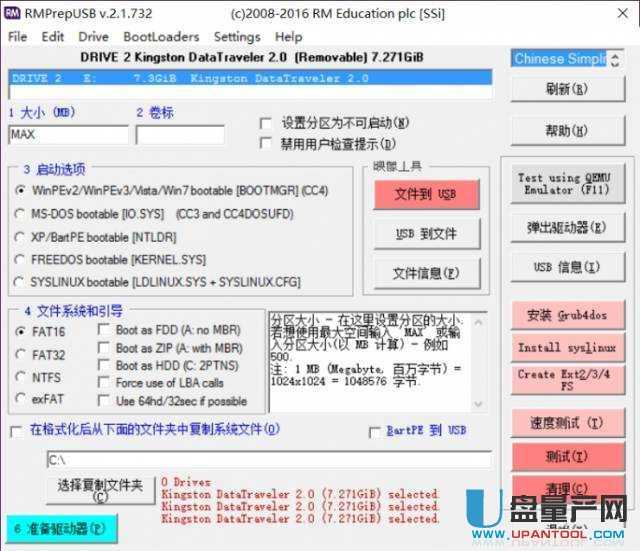640x551 pixels.
Task: Select the Kingston DataTraveler drive entry
Action: 250,78
